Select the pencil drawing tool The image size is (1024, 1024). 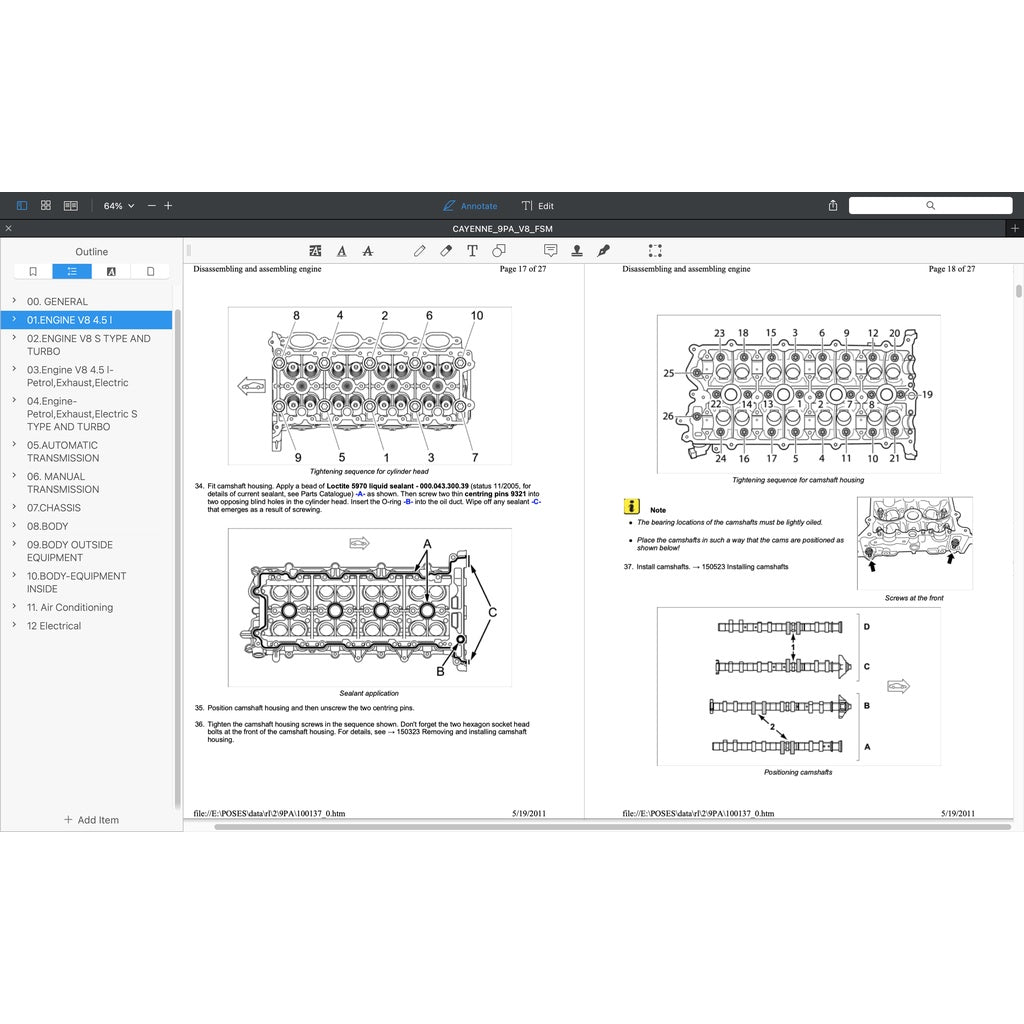click(x=420, y=251)
